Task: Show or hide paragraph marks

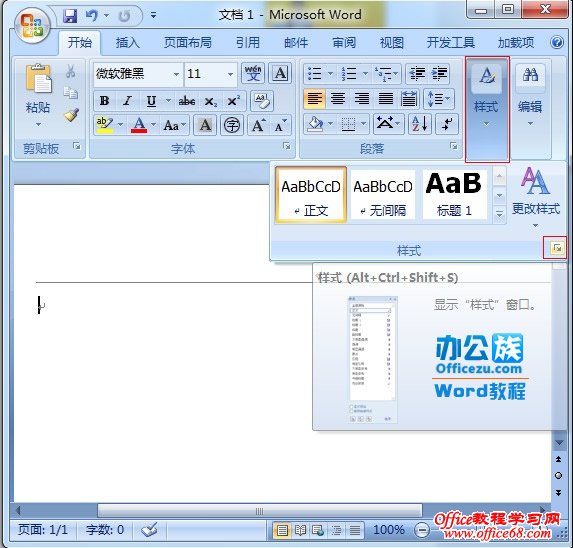Action: pos(447,124)
